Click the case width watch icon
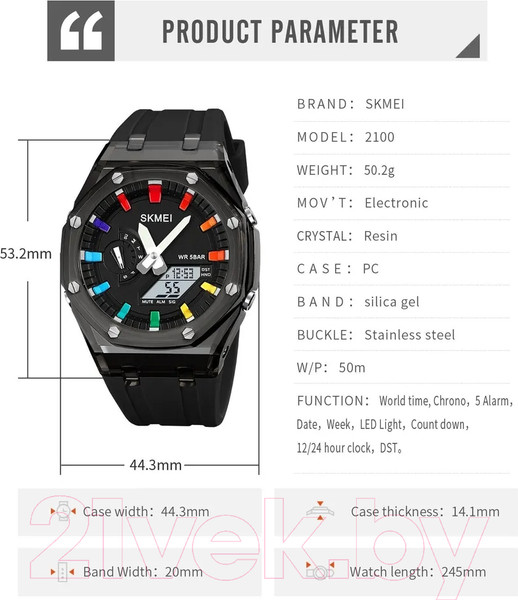 tap(63, 511)
